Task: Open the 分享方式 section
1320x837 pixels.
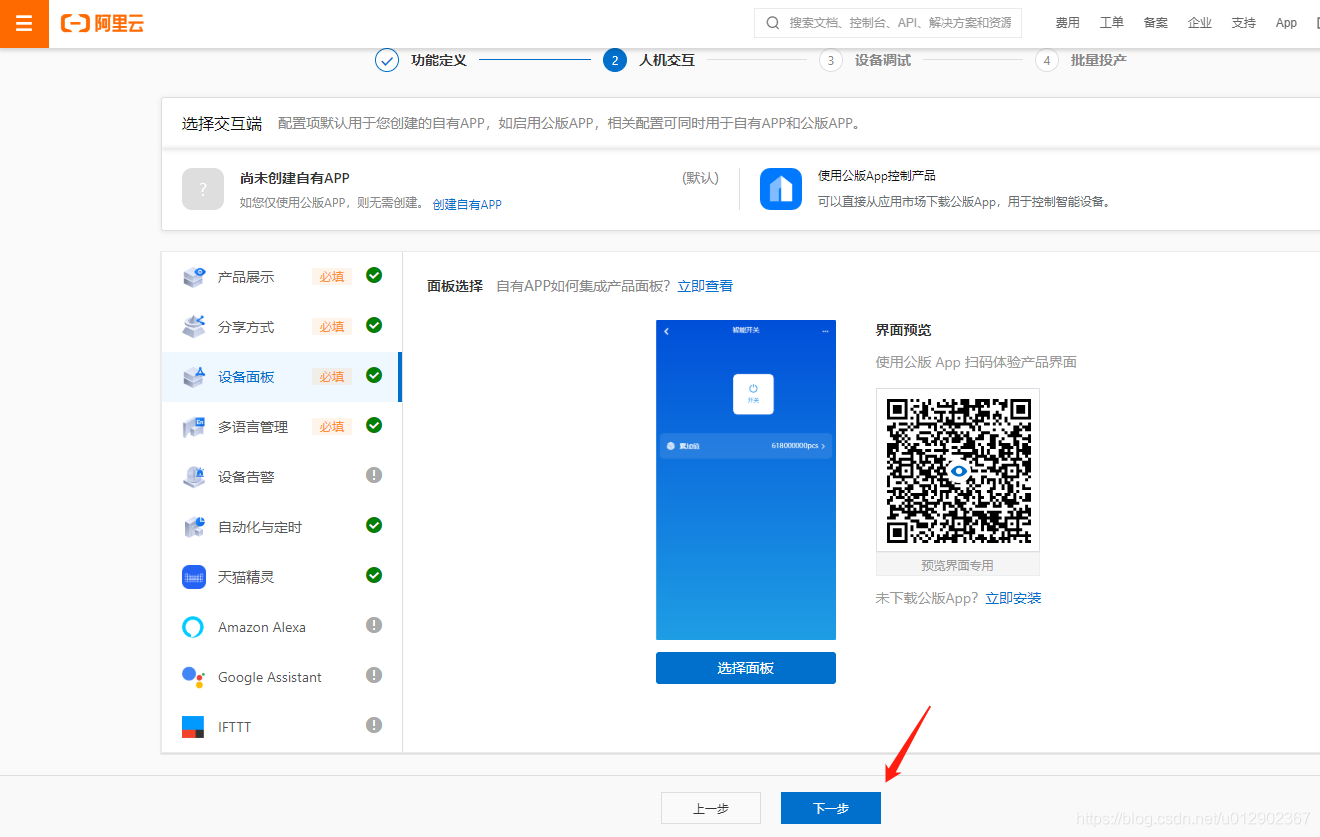Action: [x=281, y=327]
